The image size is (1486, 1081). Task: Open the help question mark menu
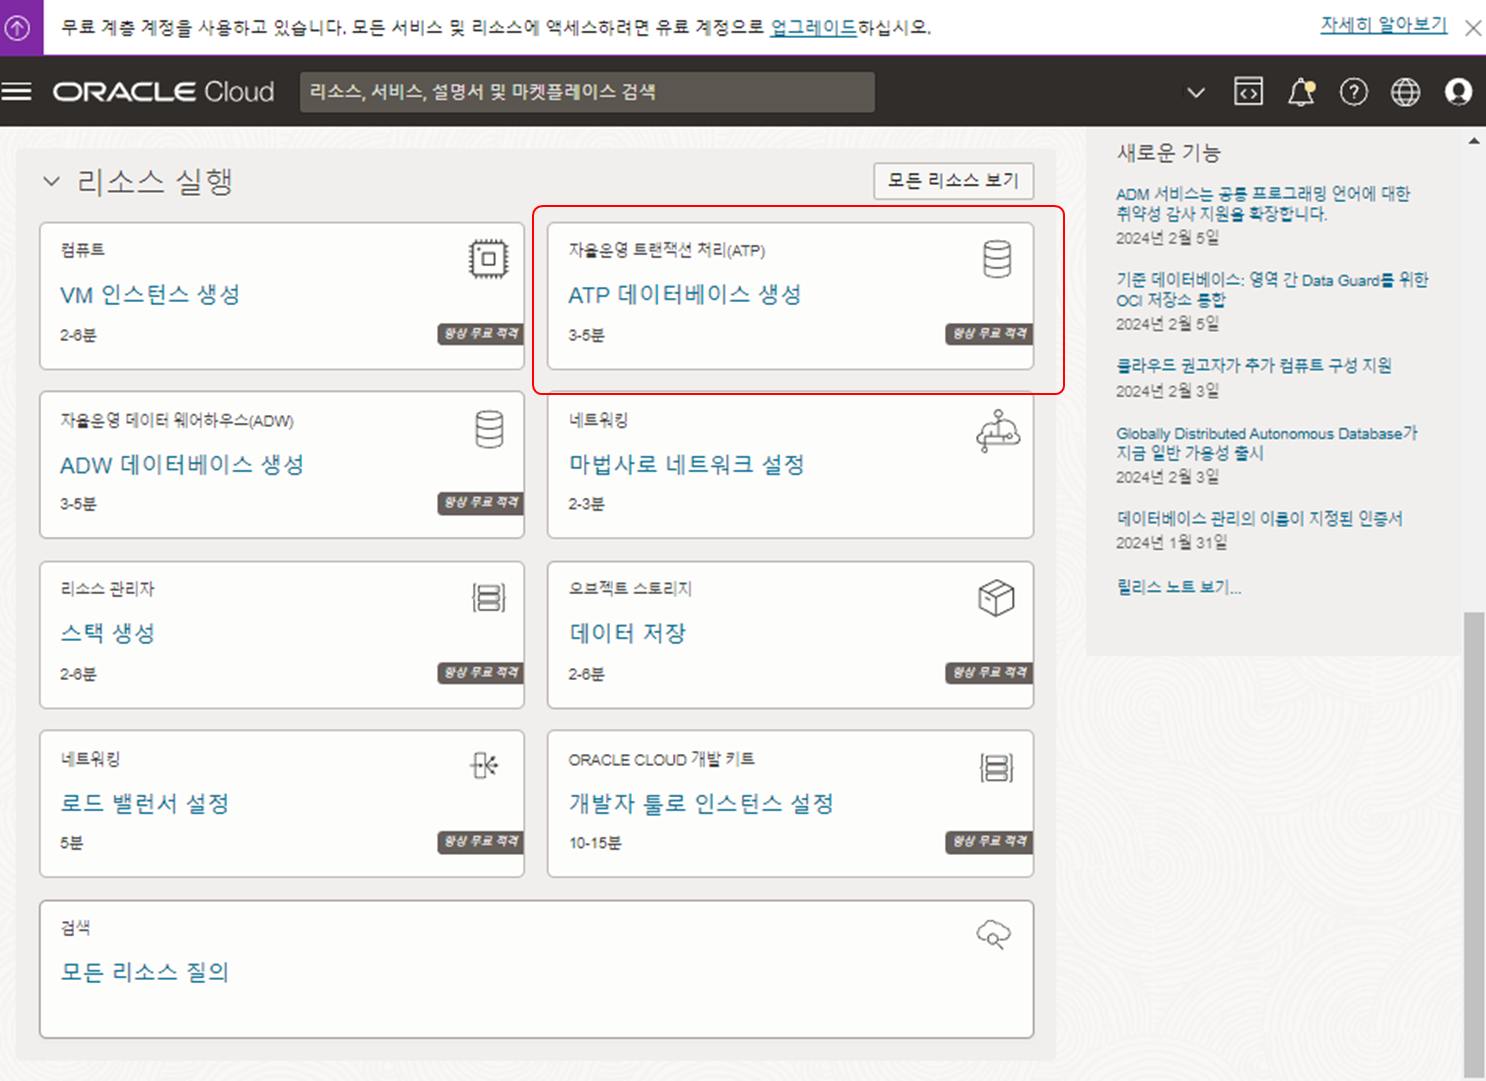click(1354, 92)
